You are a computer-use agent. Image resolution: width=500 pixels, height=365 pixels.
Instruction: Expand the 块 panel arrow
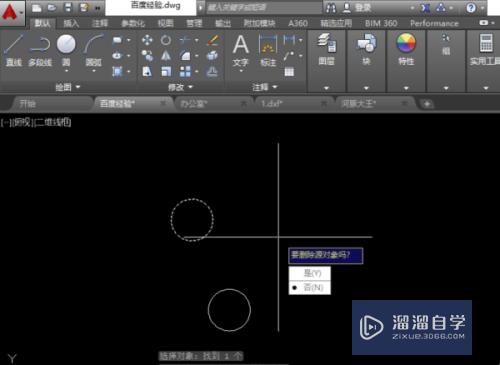pos(366,88)
